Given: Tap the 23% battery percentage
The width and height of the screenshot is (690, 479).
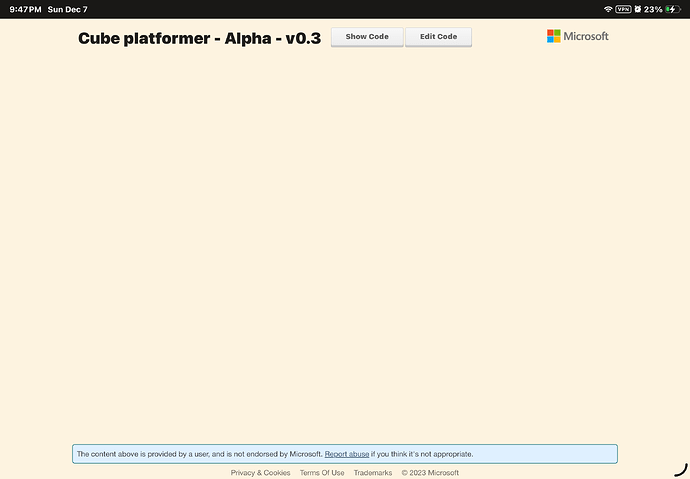Looking at the screenshot, I should pos(653,9).
